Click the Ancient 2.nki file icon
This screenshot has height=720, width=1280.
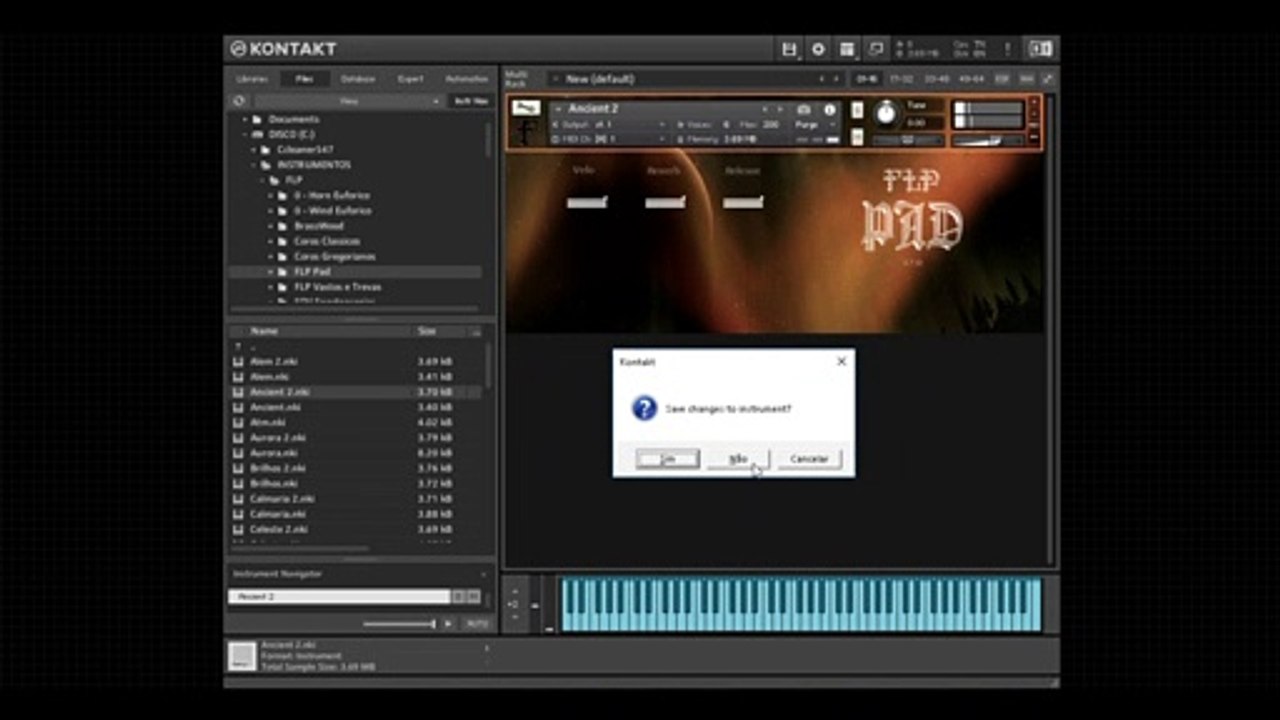tap(238, 392)
